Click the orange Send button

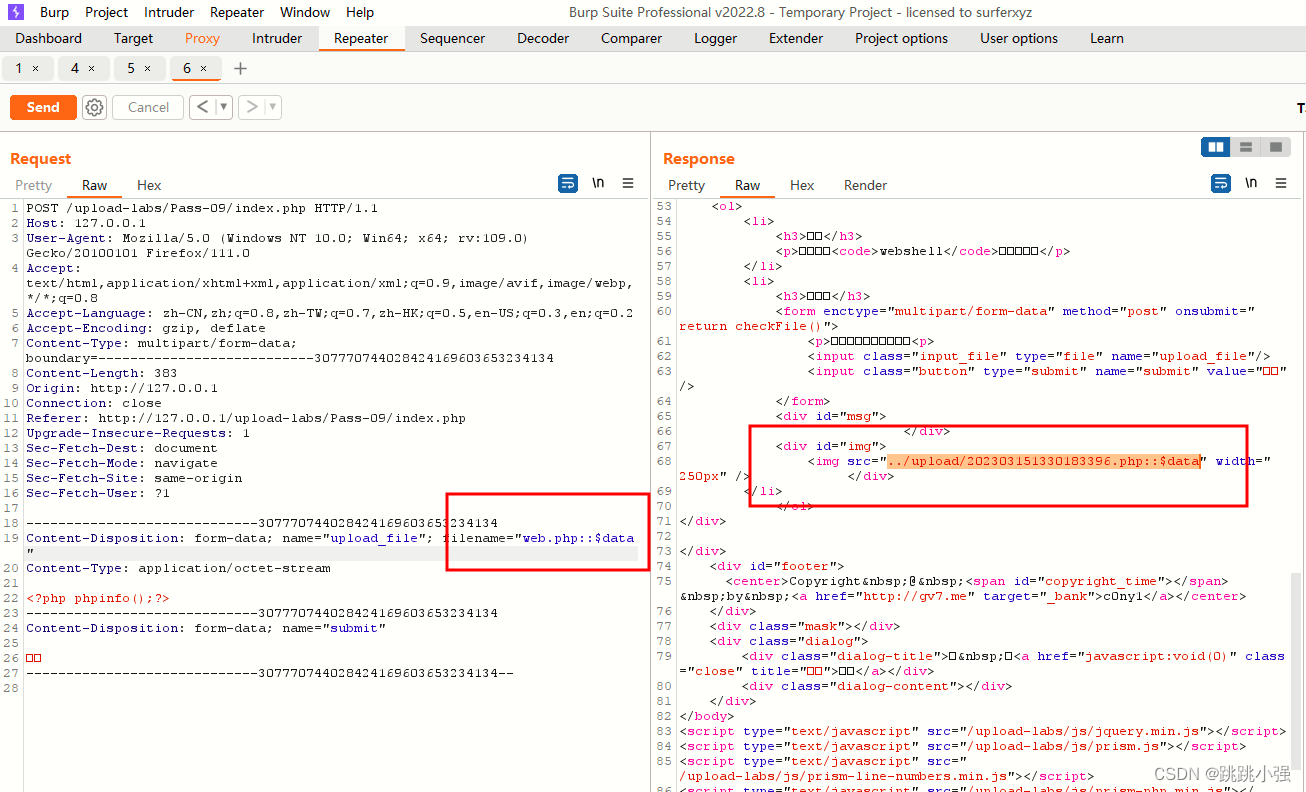43,107
